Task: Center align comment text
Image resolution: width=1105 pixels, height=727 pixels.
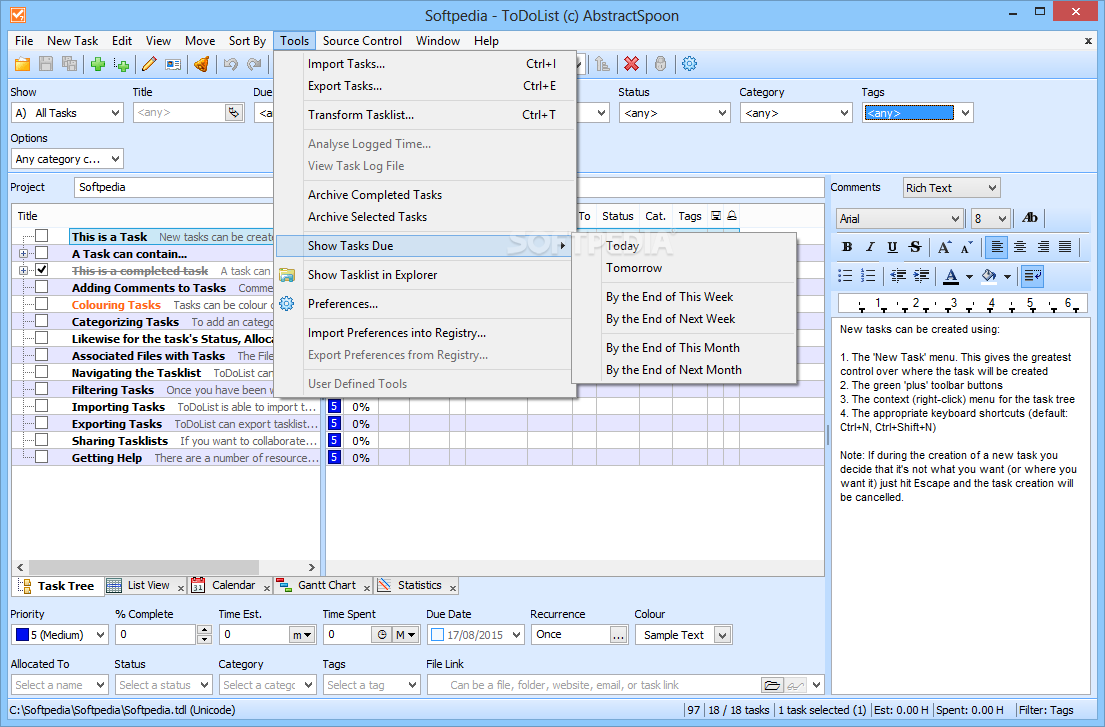Action: coord(1020,247)
